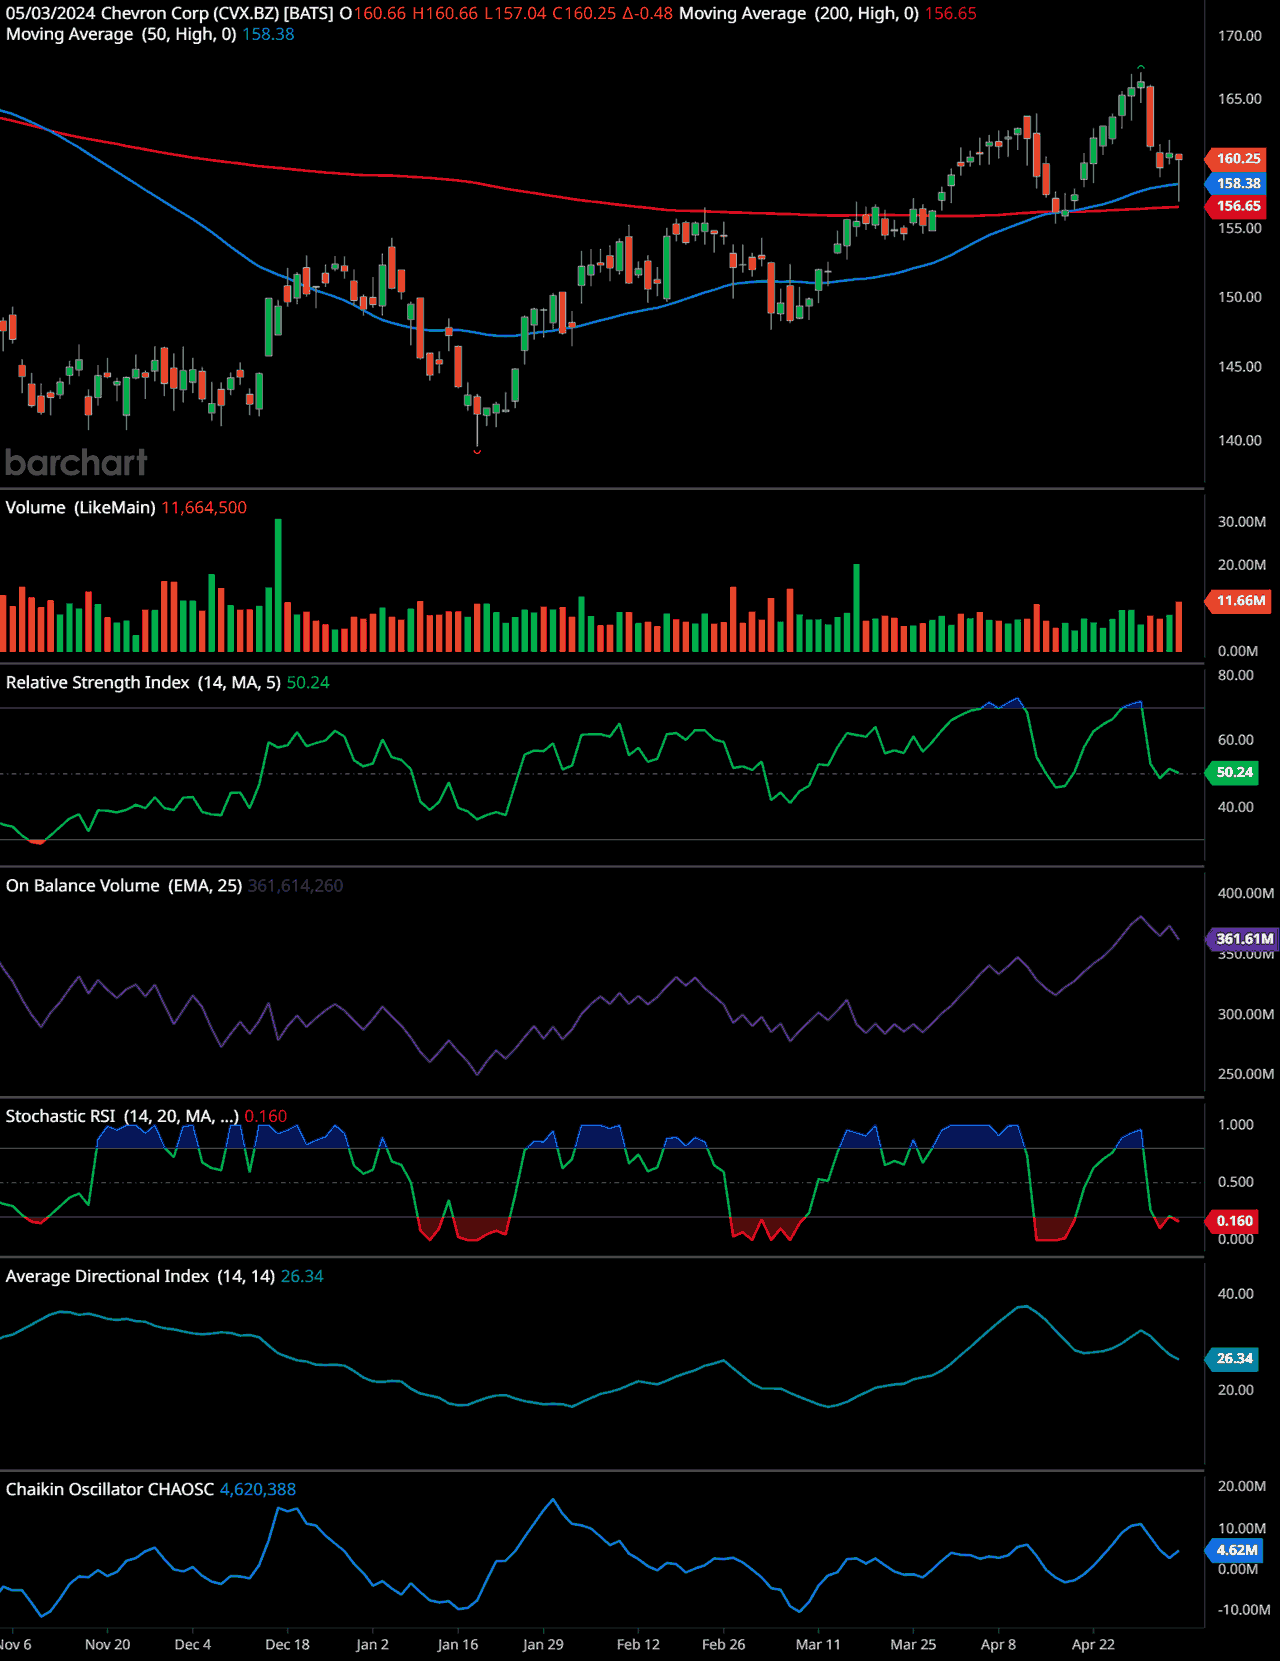Click the 158.38 blue moving average tag
The width and height of the screenshot is (1280, 1661).
coord(1236,183)
